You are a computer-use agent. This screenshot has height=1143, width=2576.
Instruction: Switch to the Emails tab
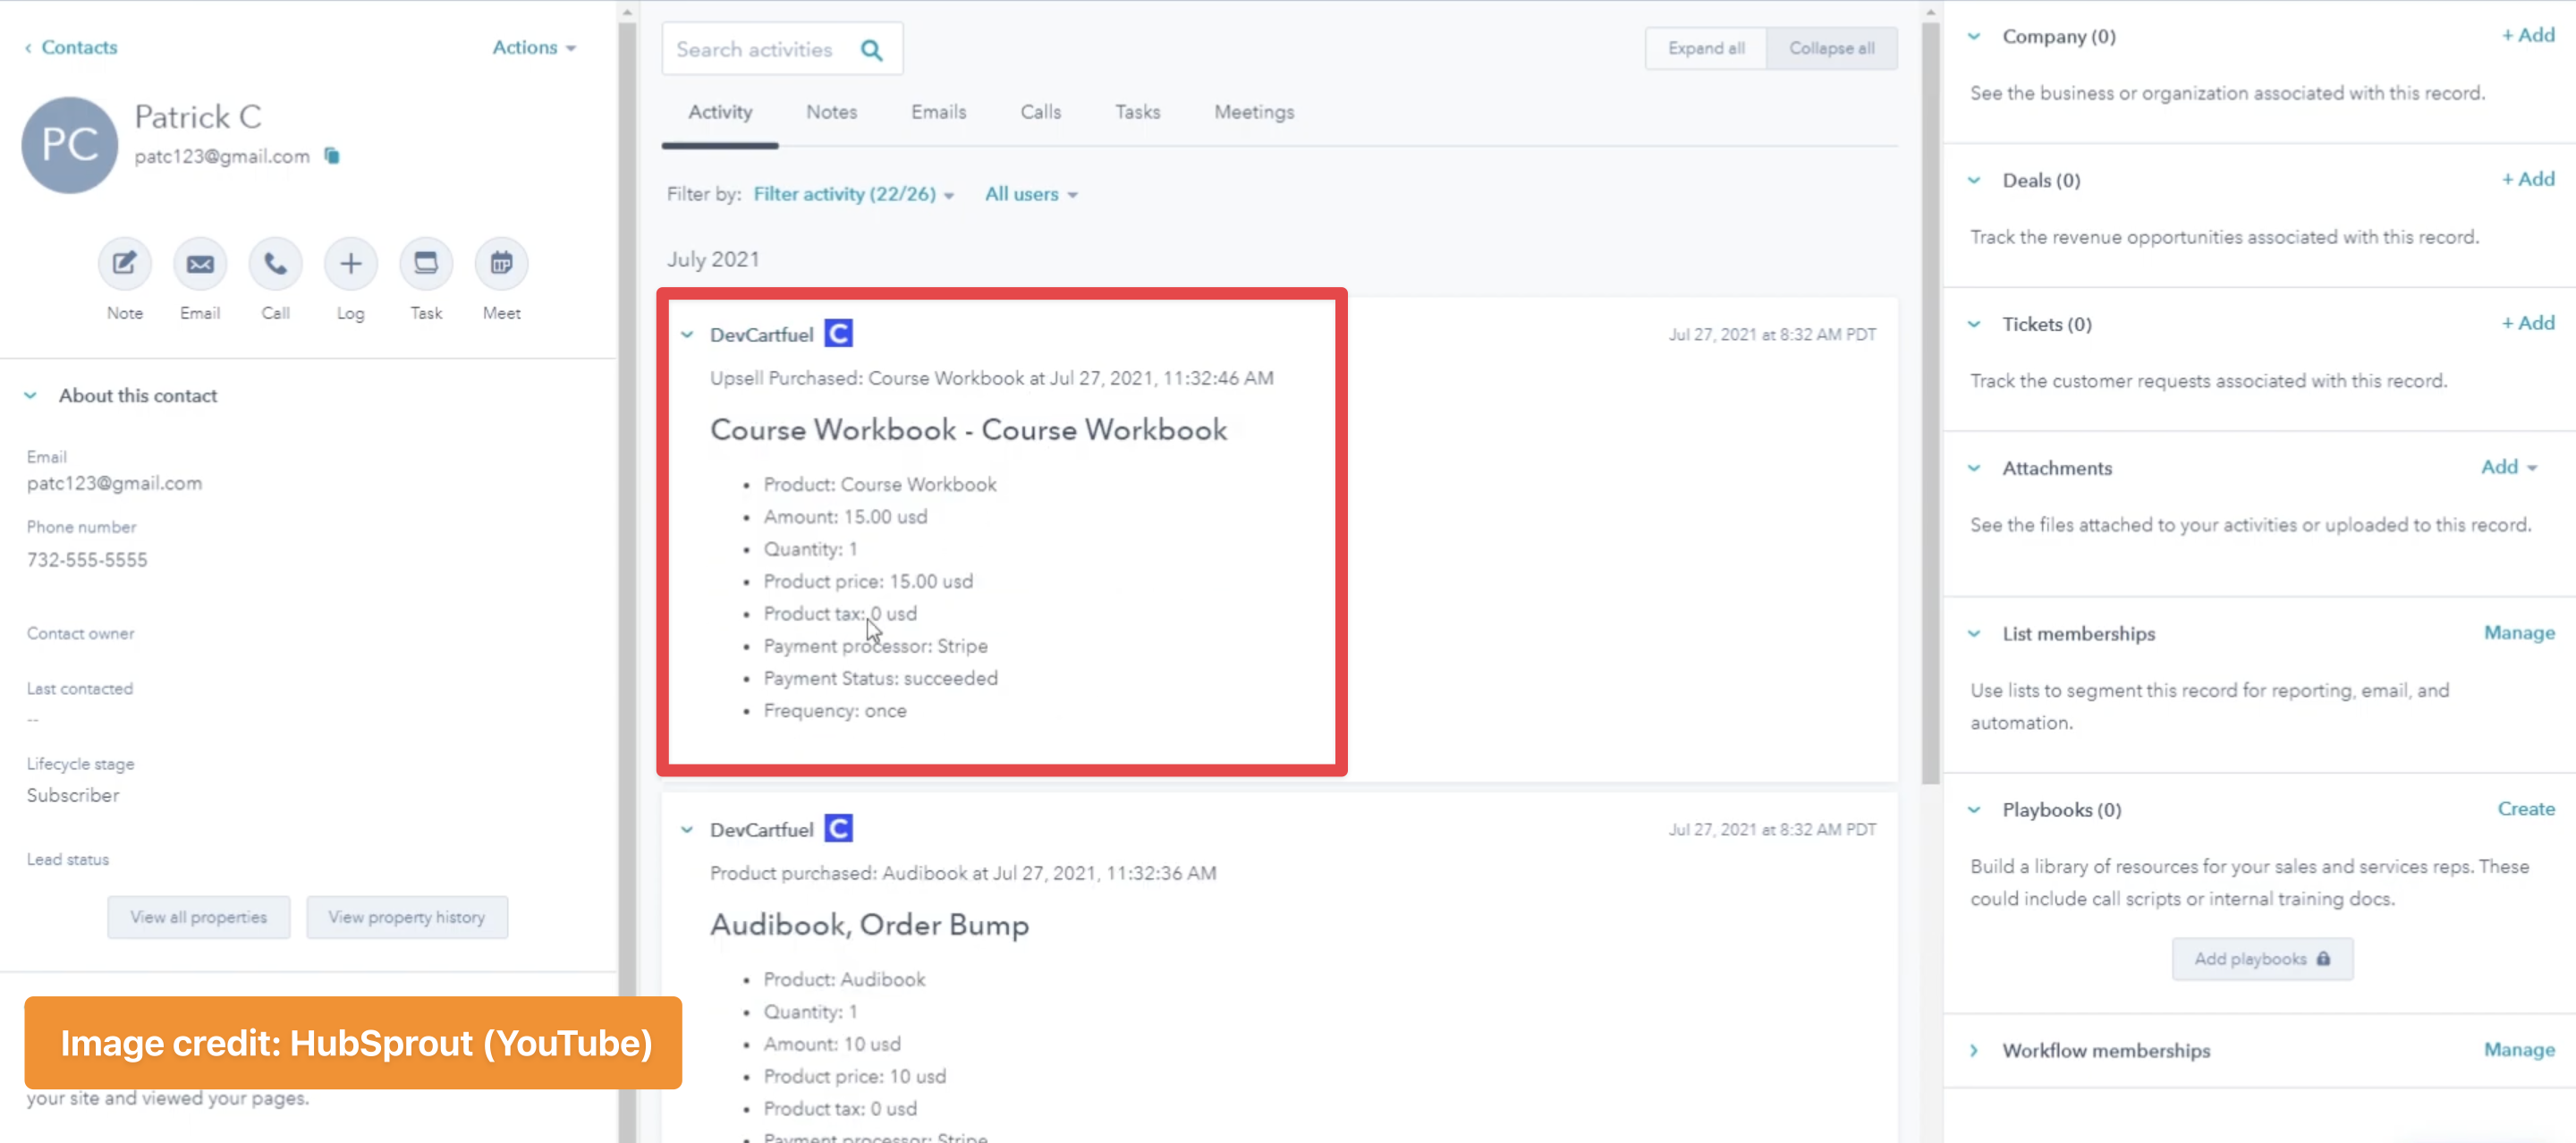[937, 112]
